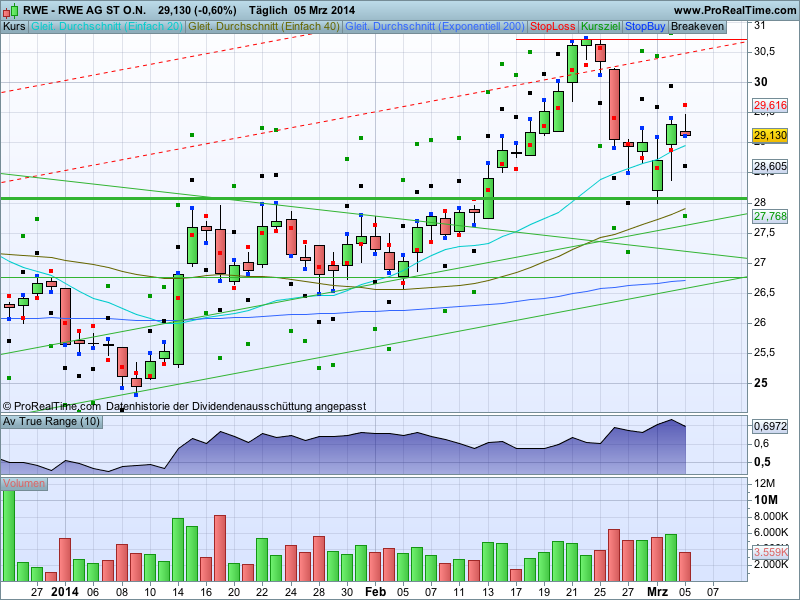Image resolution: width=800 pixels, height=600 pixels.
Task: Select the Gleit. Durchschnitt (Einfach 40) label
Action: pyautogui.click(x=264, y=27)
